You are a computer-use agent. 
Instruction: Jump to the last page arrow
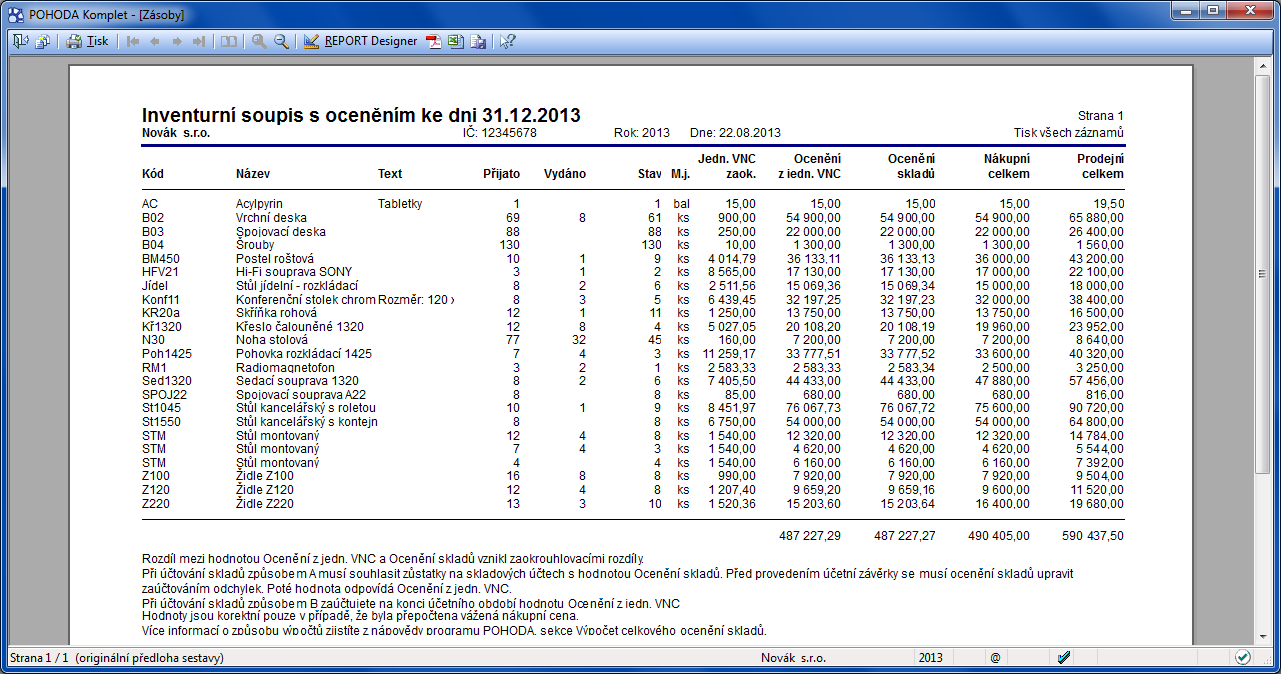pos(199,41)
